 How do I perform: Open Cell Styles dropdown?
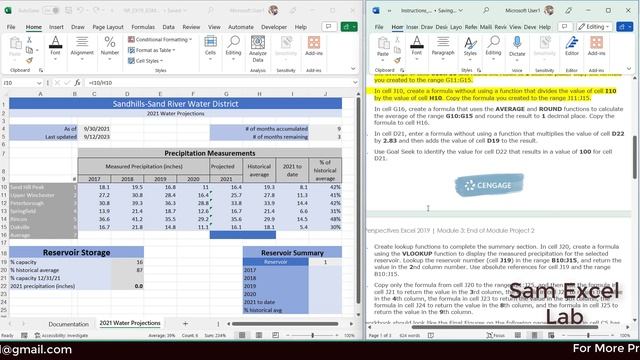[145, 61]
